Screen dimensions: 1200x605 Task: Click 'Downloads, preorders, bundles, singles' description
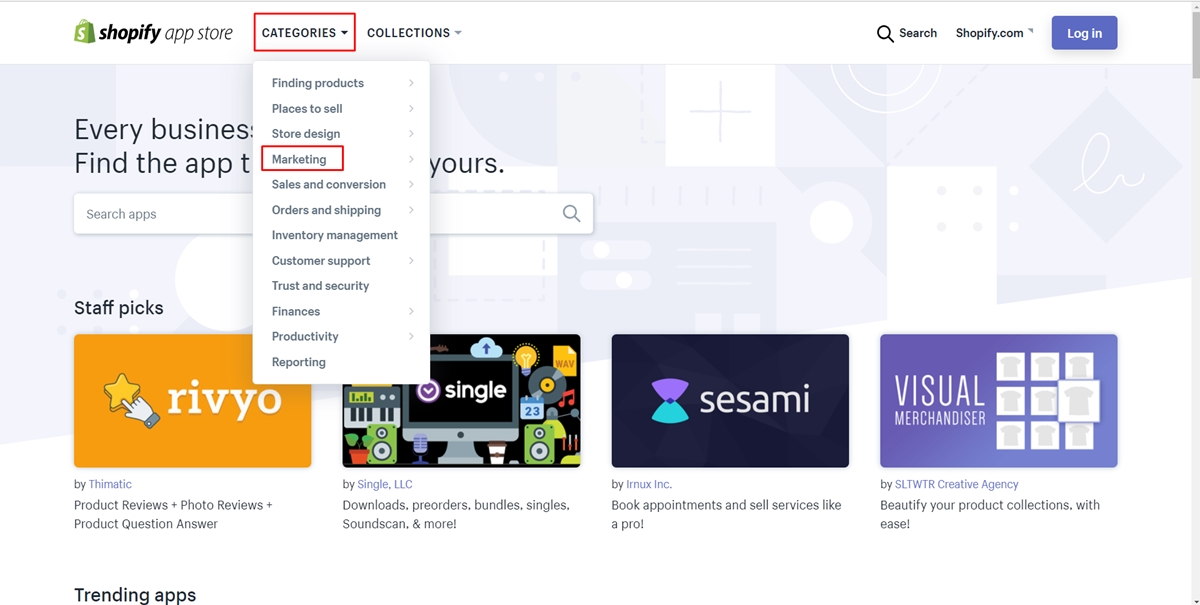(456, 514)
